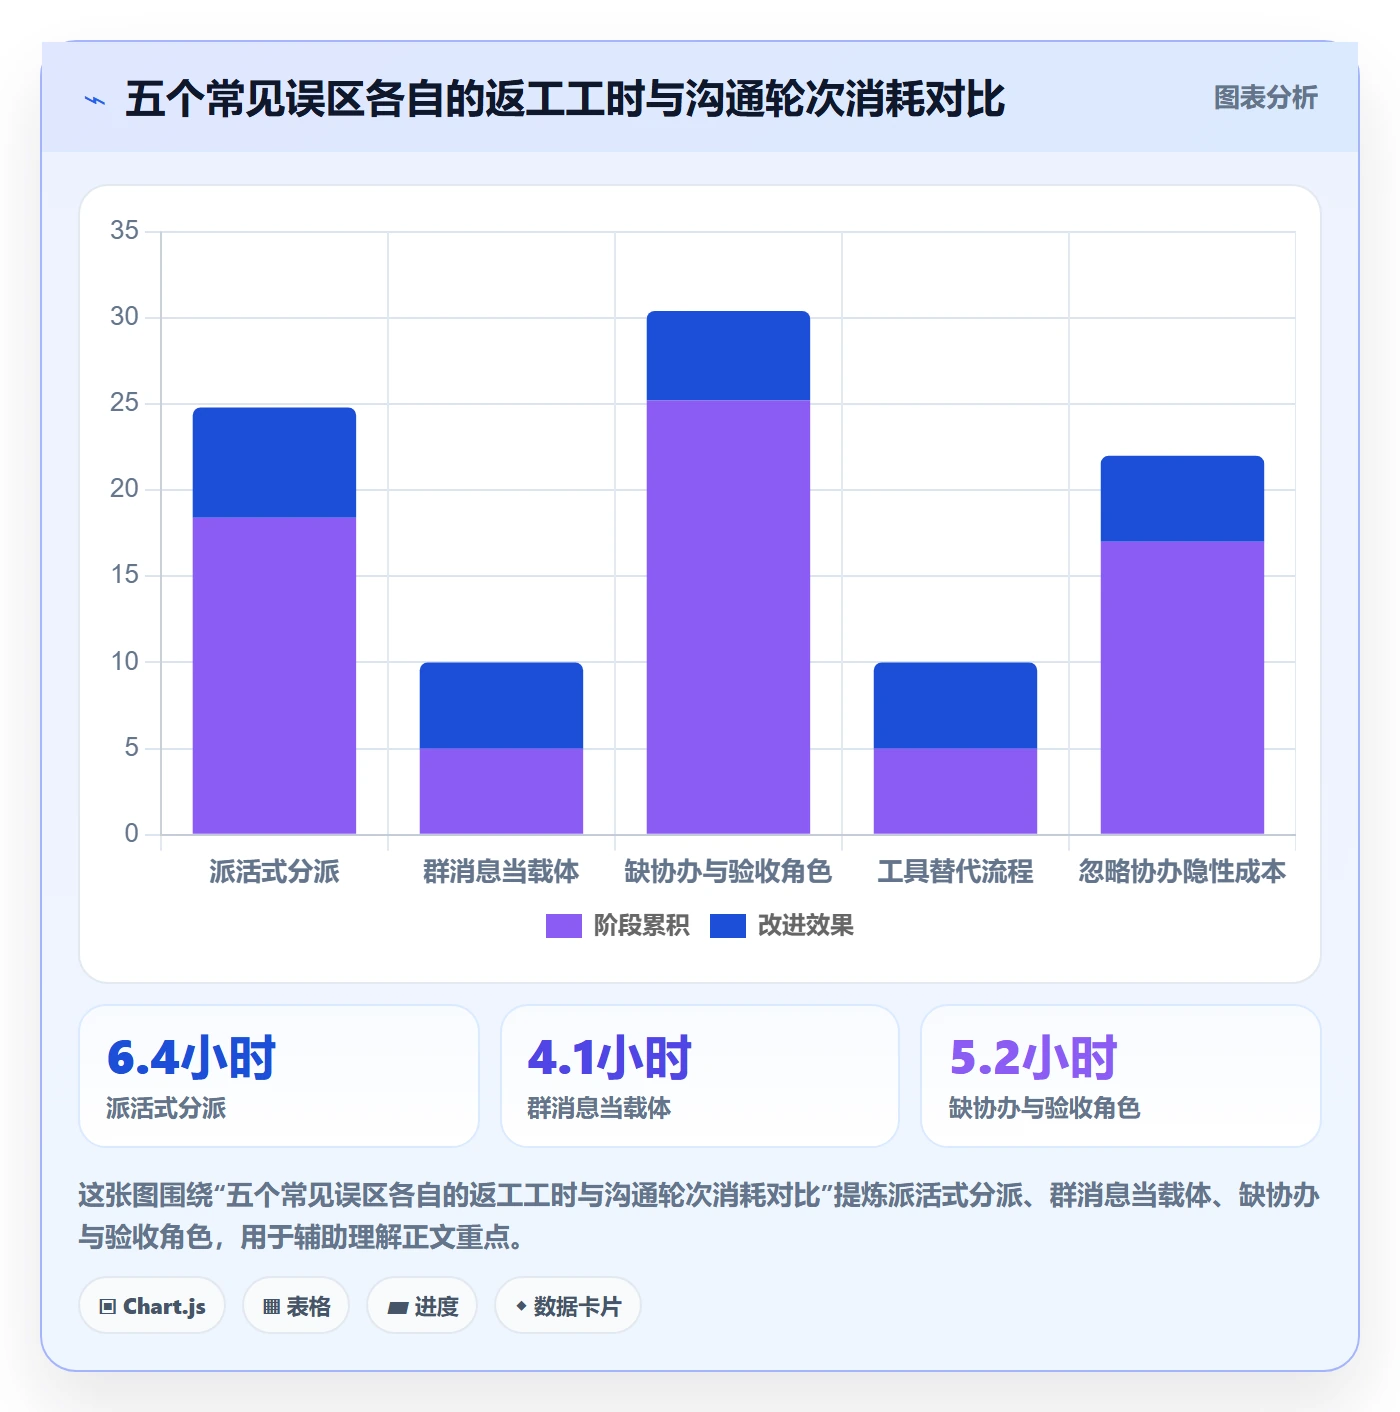Click the 表格 tag chip
The height and width of the screenshot is (1412, 1400).
coord(296,1306)
